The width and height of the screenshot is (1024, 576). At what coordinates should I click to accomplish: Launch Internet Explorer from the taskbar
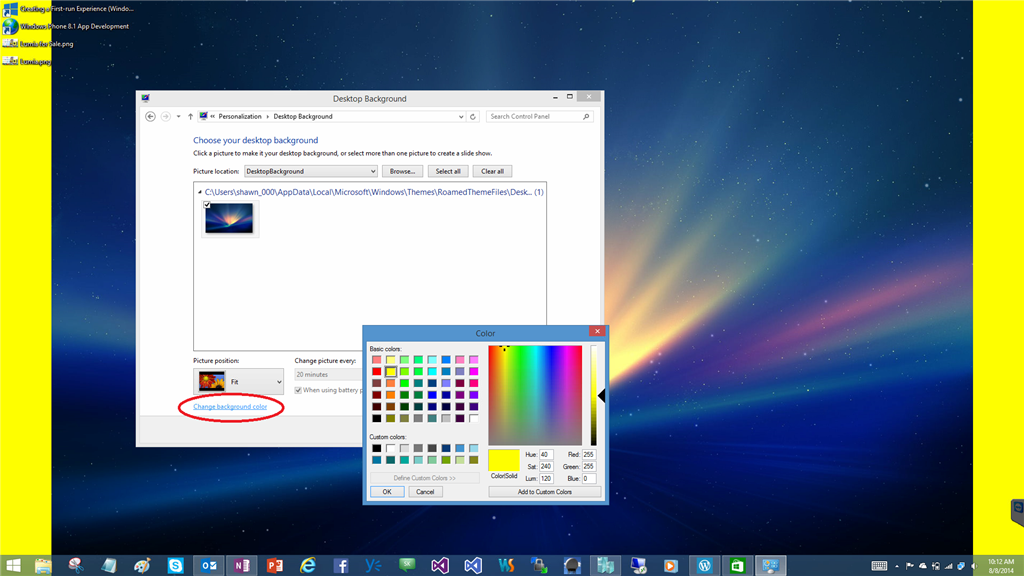(x=308, y=566)
